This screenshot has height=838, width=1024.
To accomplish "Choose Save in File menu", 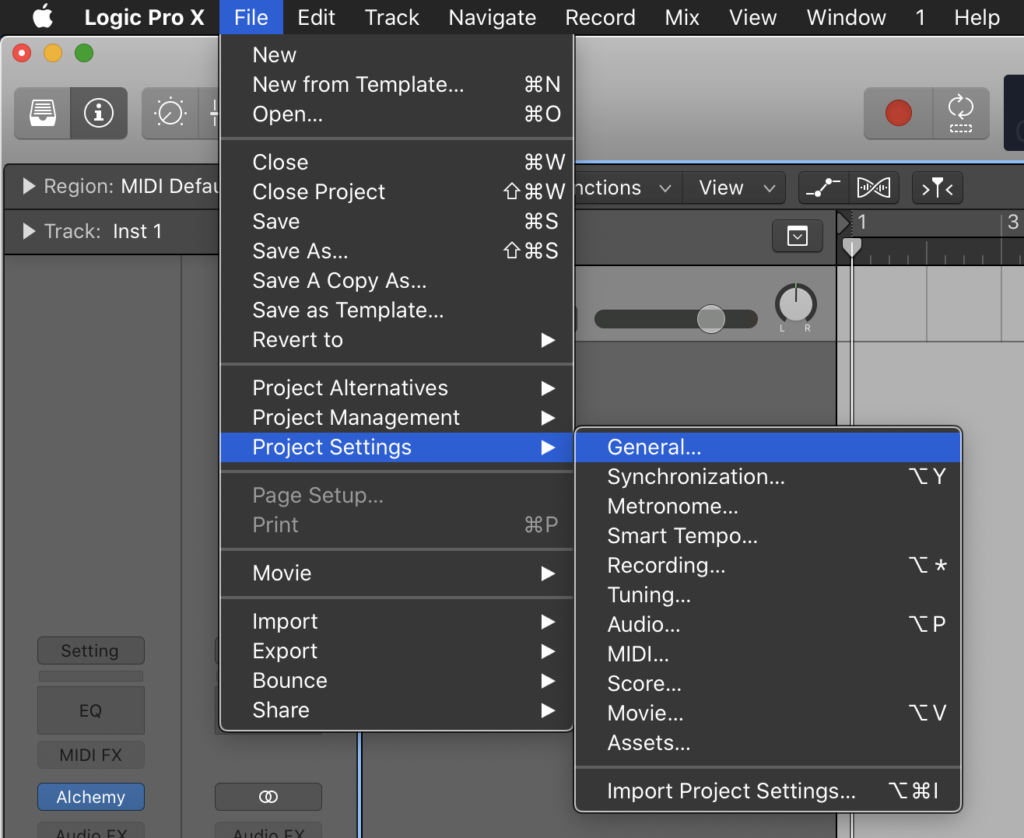I will tap(397, 221).
